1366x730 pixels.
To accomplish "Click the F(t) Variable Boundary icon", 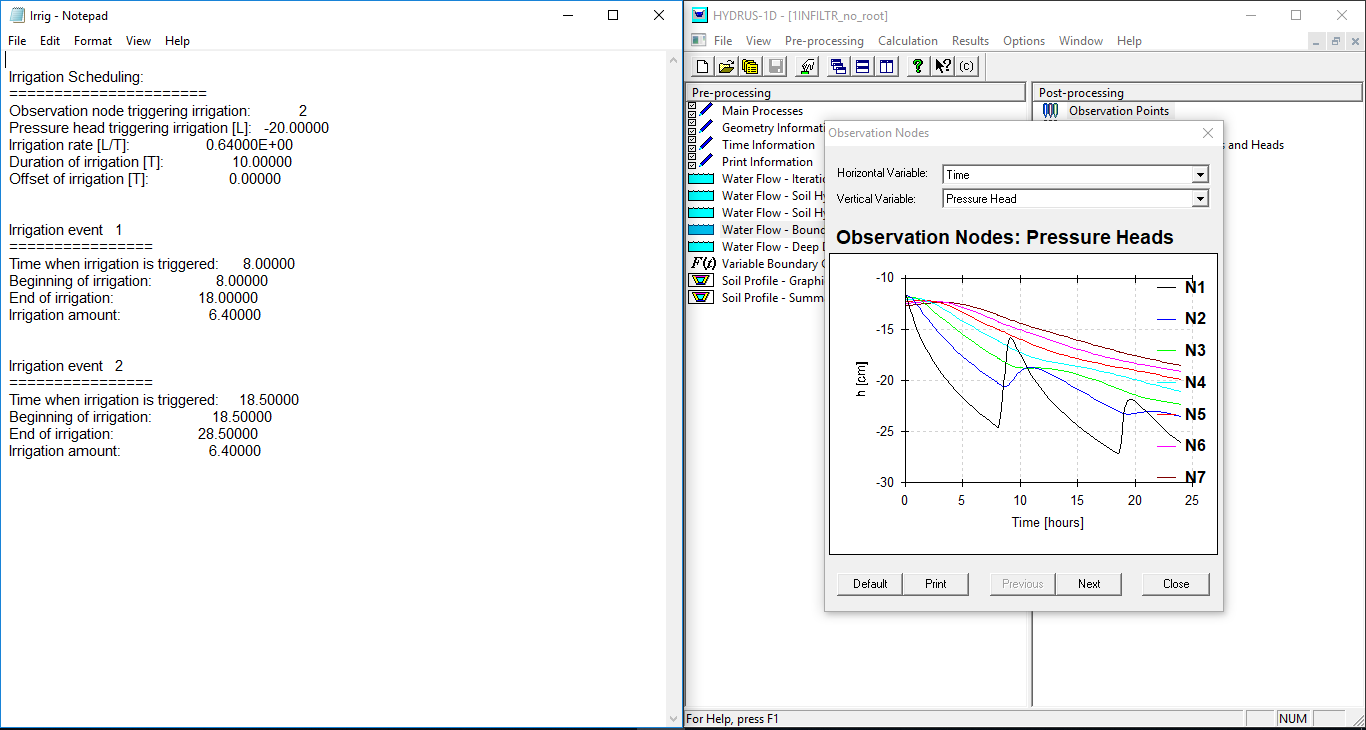I will coord(703,263).
